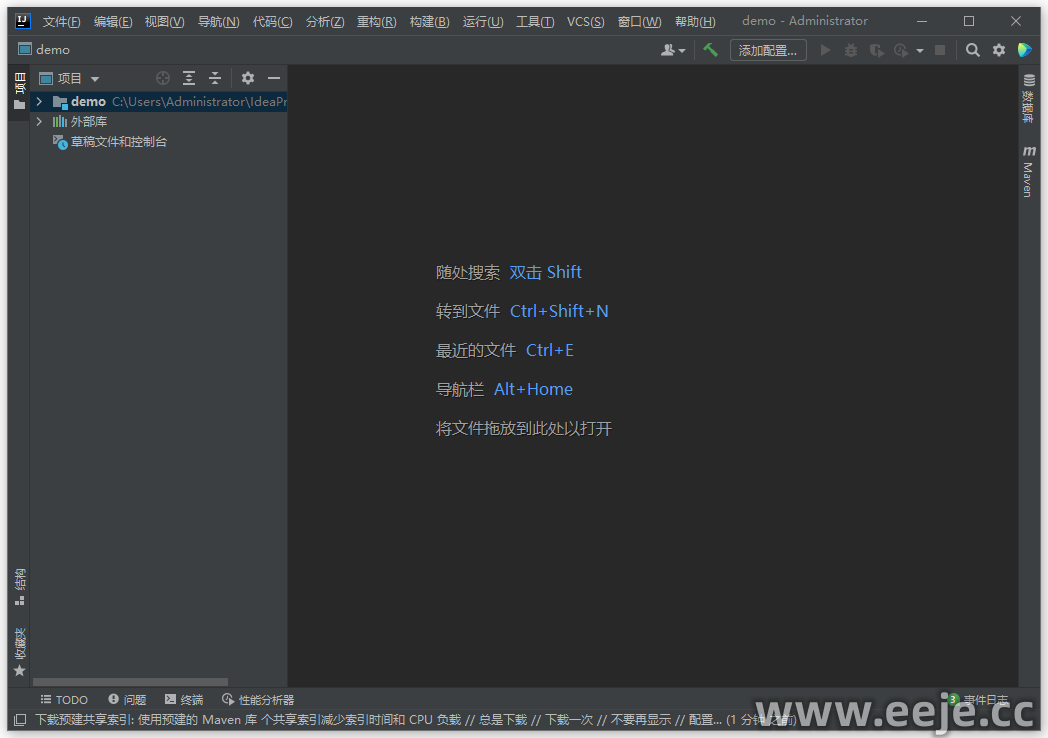Click the project tree horizontal scrollbar
The width and height of the screenshot is (1048, 738).
130,682
